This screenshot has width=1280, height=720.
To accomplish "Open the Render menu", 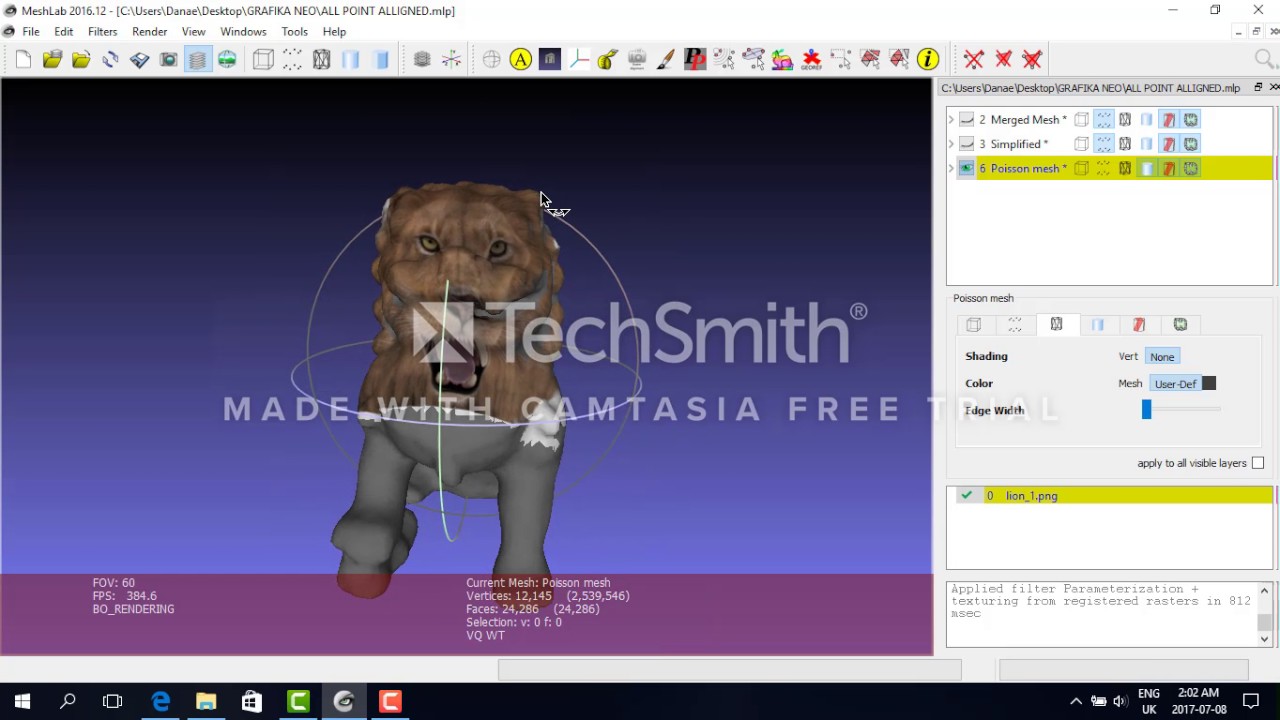I will pyautogui.click(x=150, y=32).
